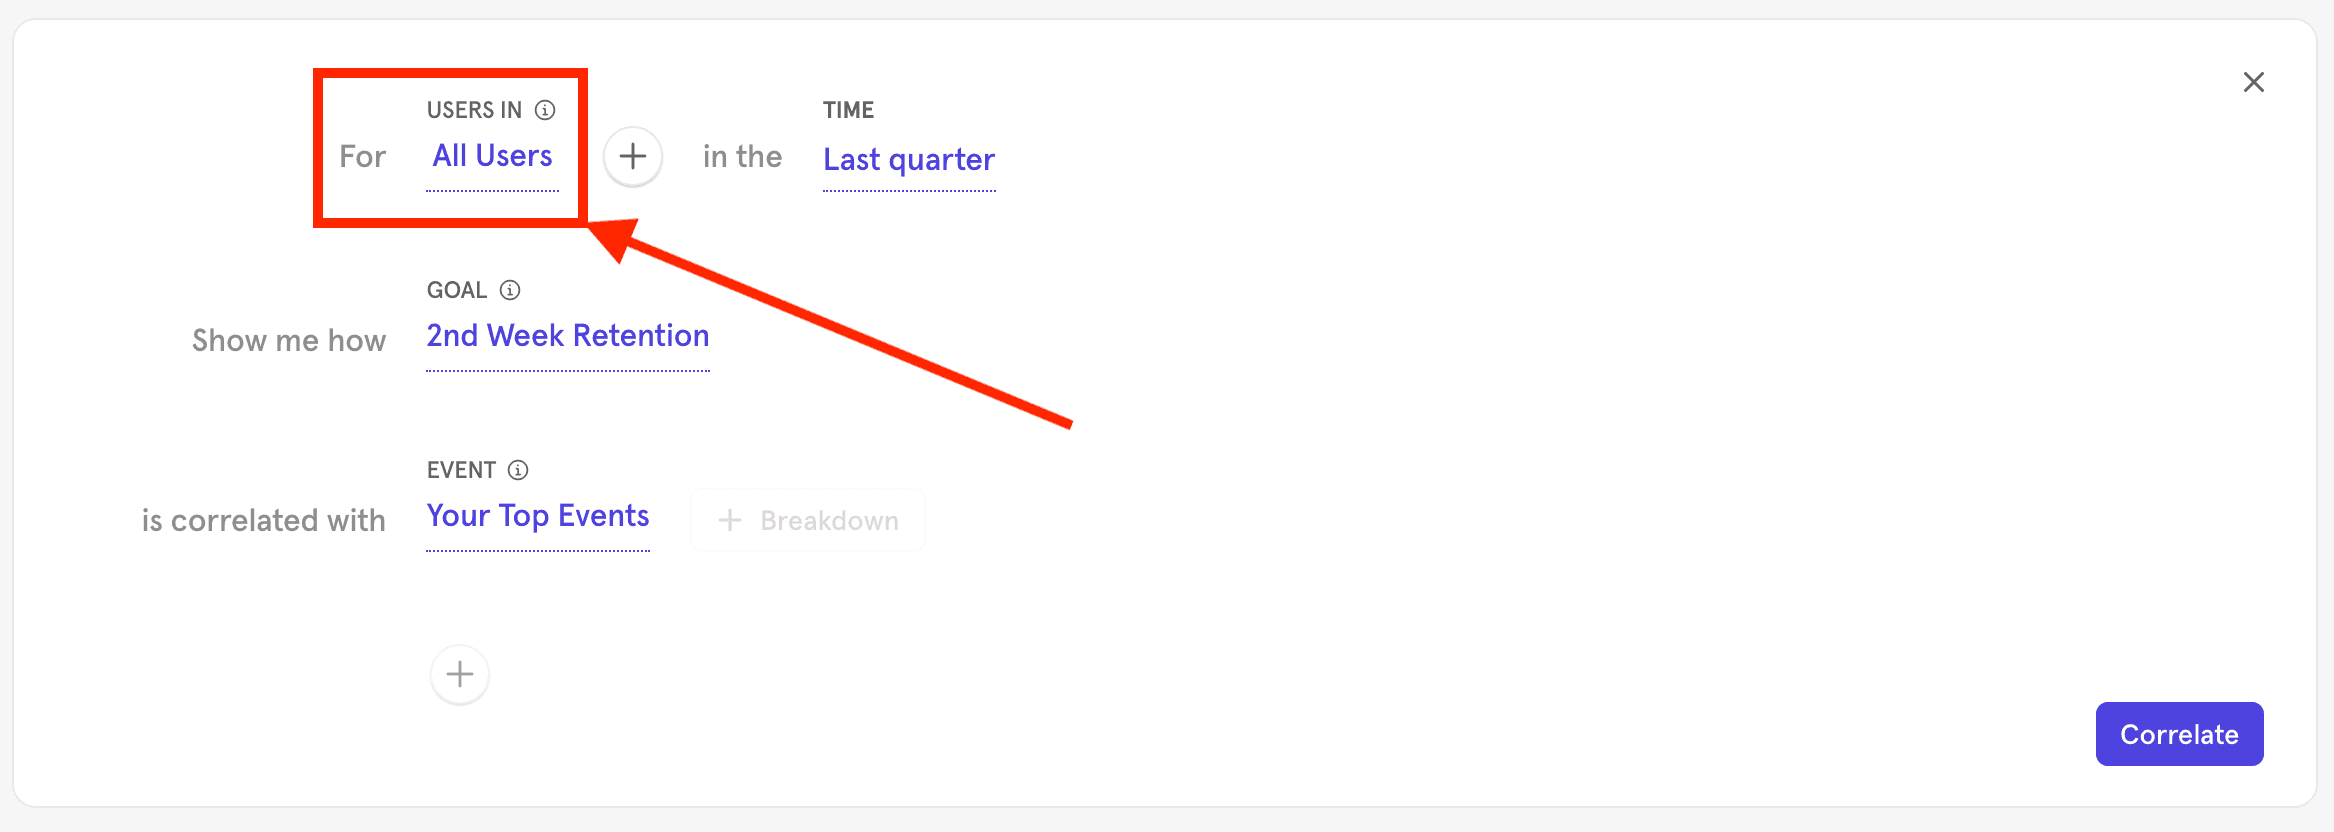Open the info tooltip for USERS IN
The width and height of the screenshot is (2334, 832).
click(544, 111)
